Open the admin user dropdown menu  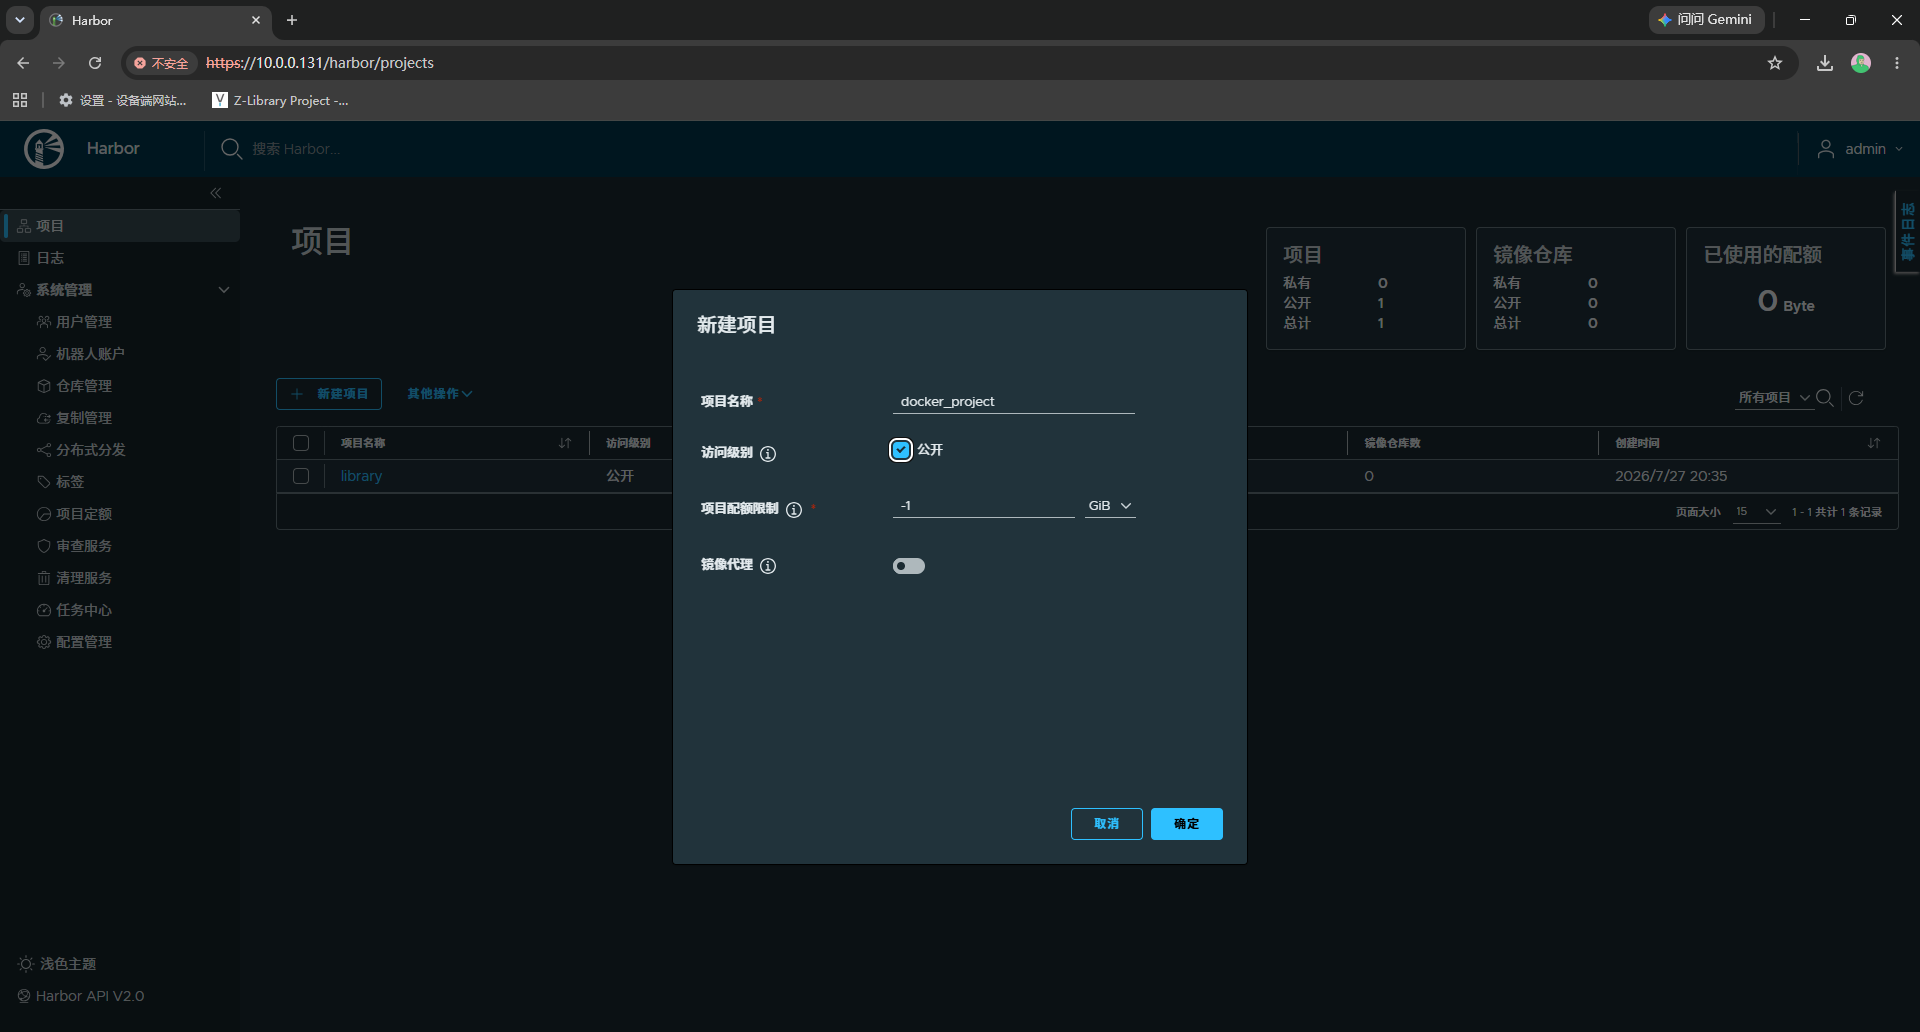(1860, 149)
